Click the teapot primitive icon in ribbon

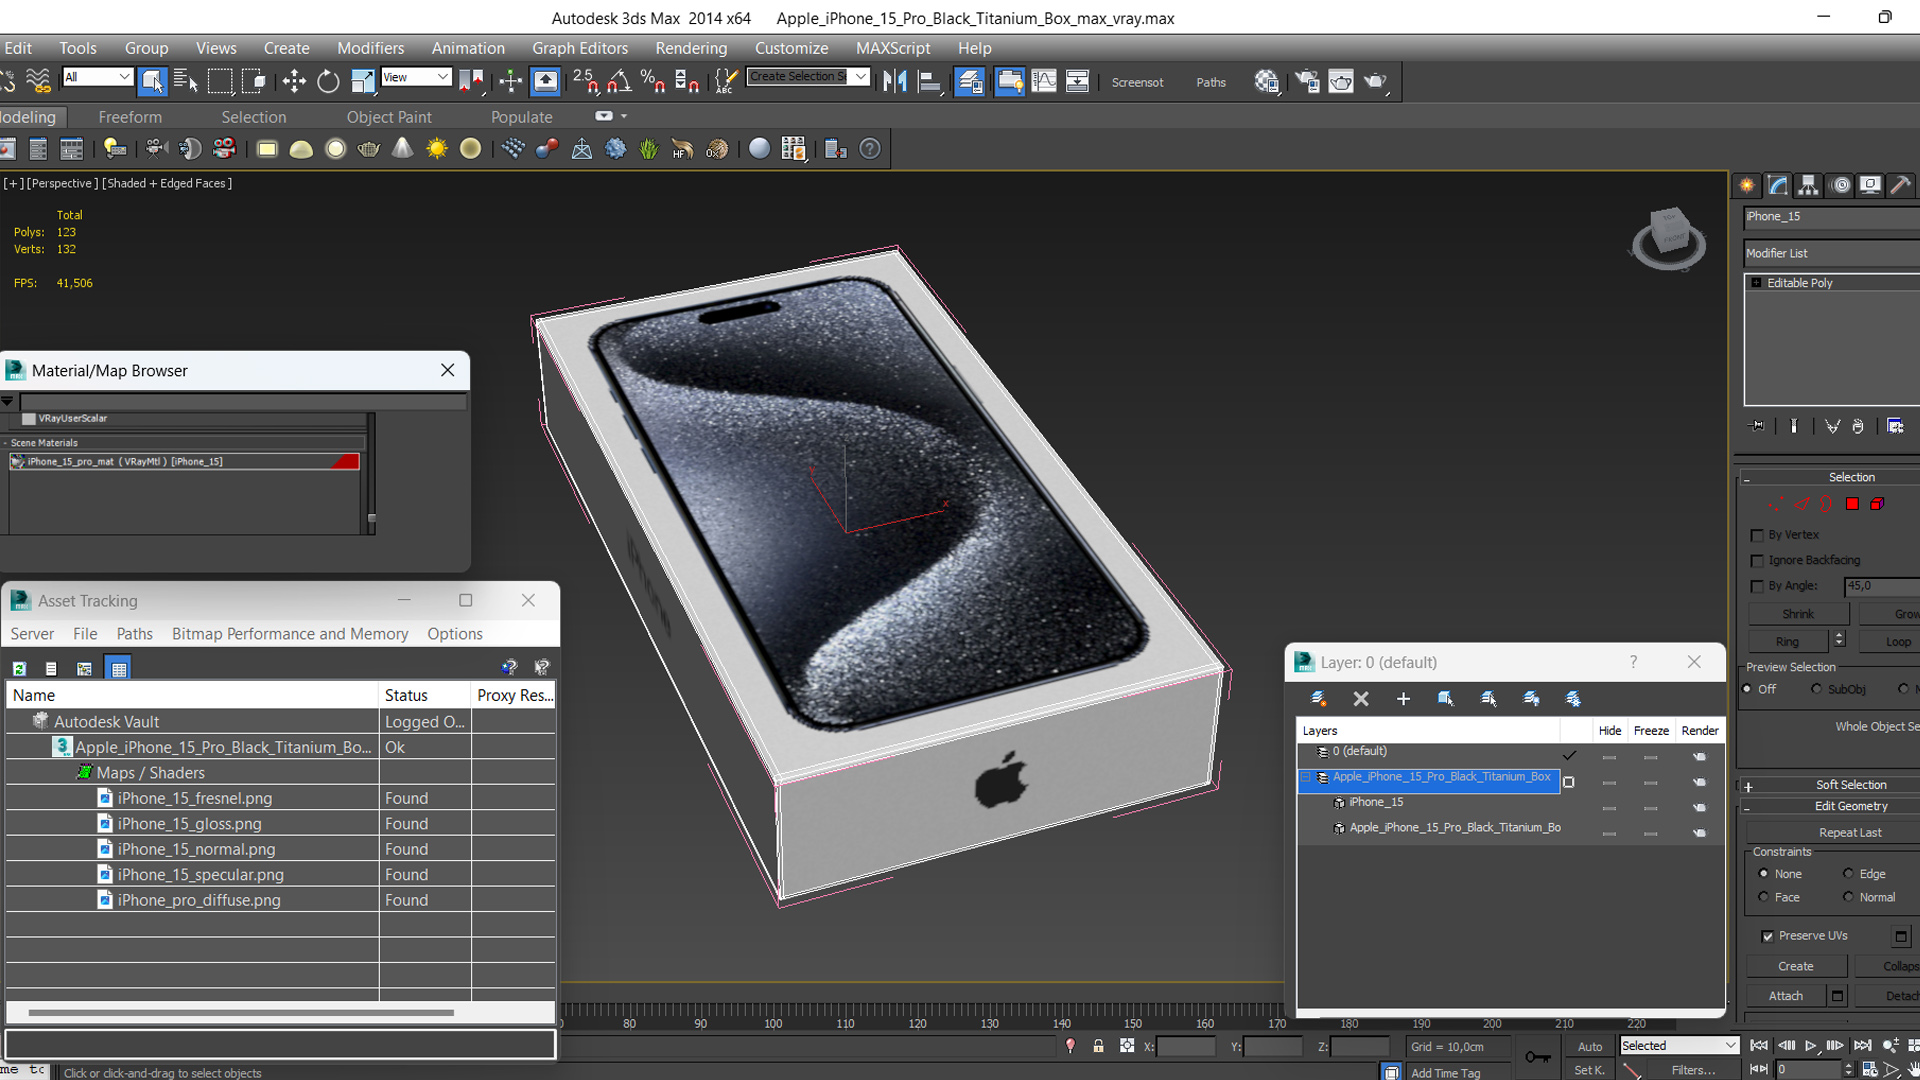click(369, 149)
